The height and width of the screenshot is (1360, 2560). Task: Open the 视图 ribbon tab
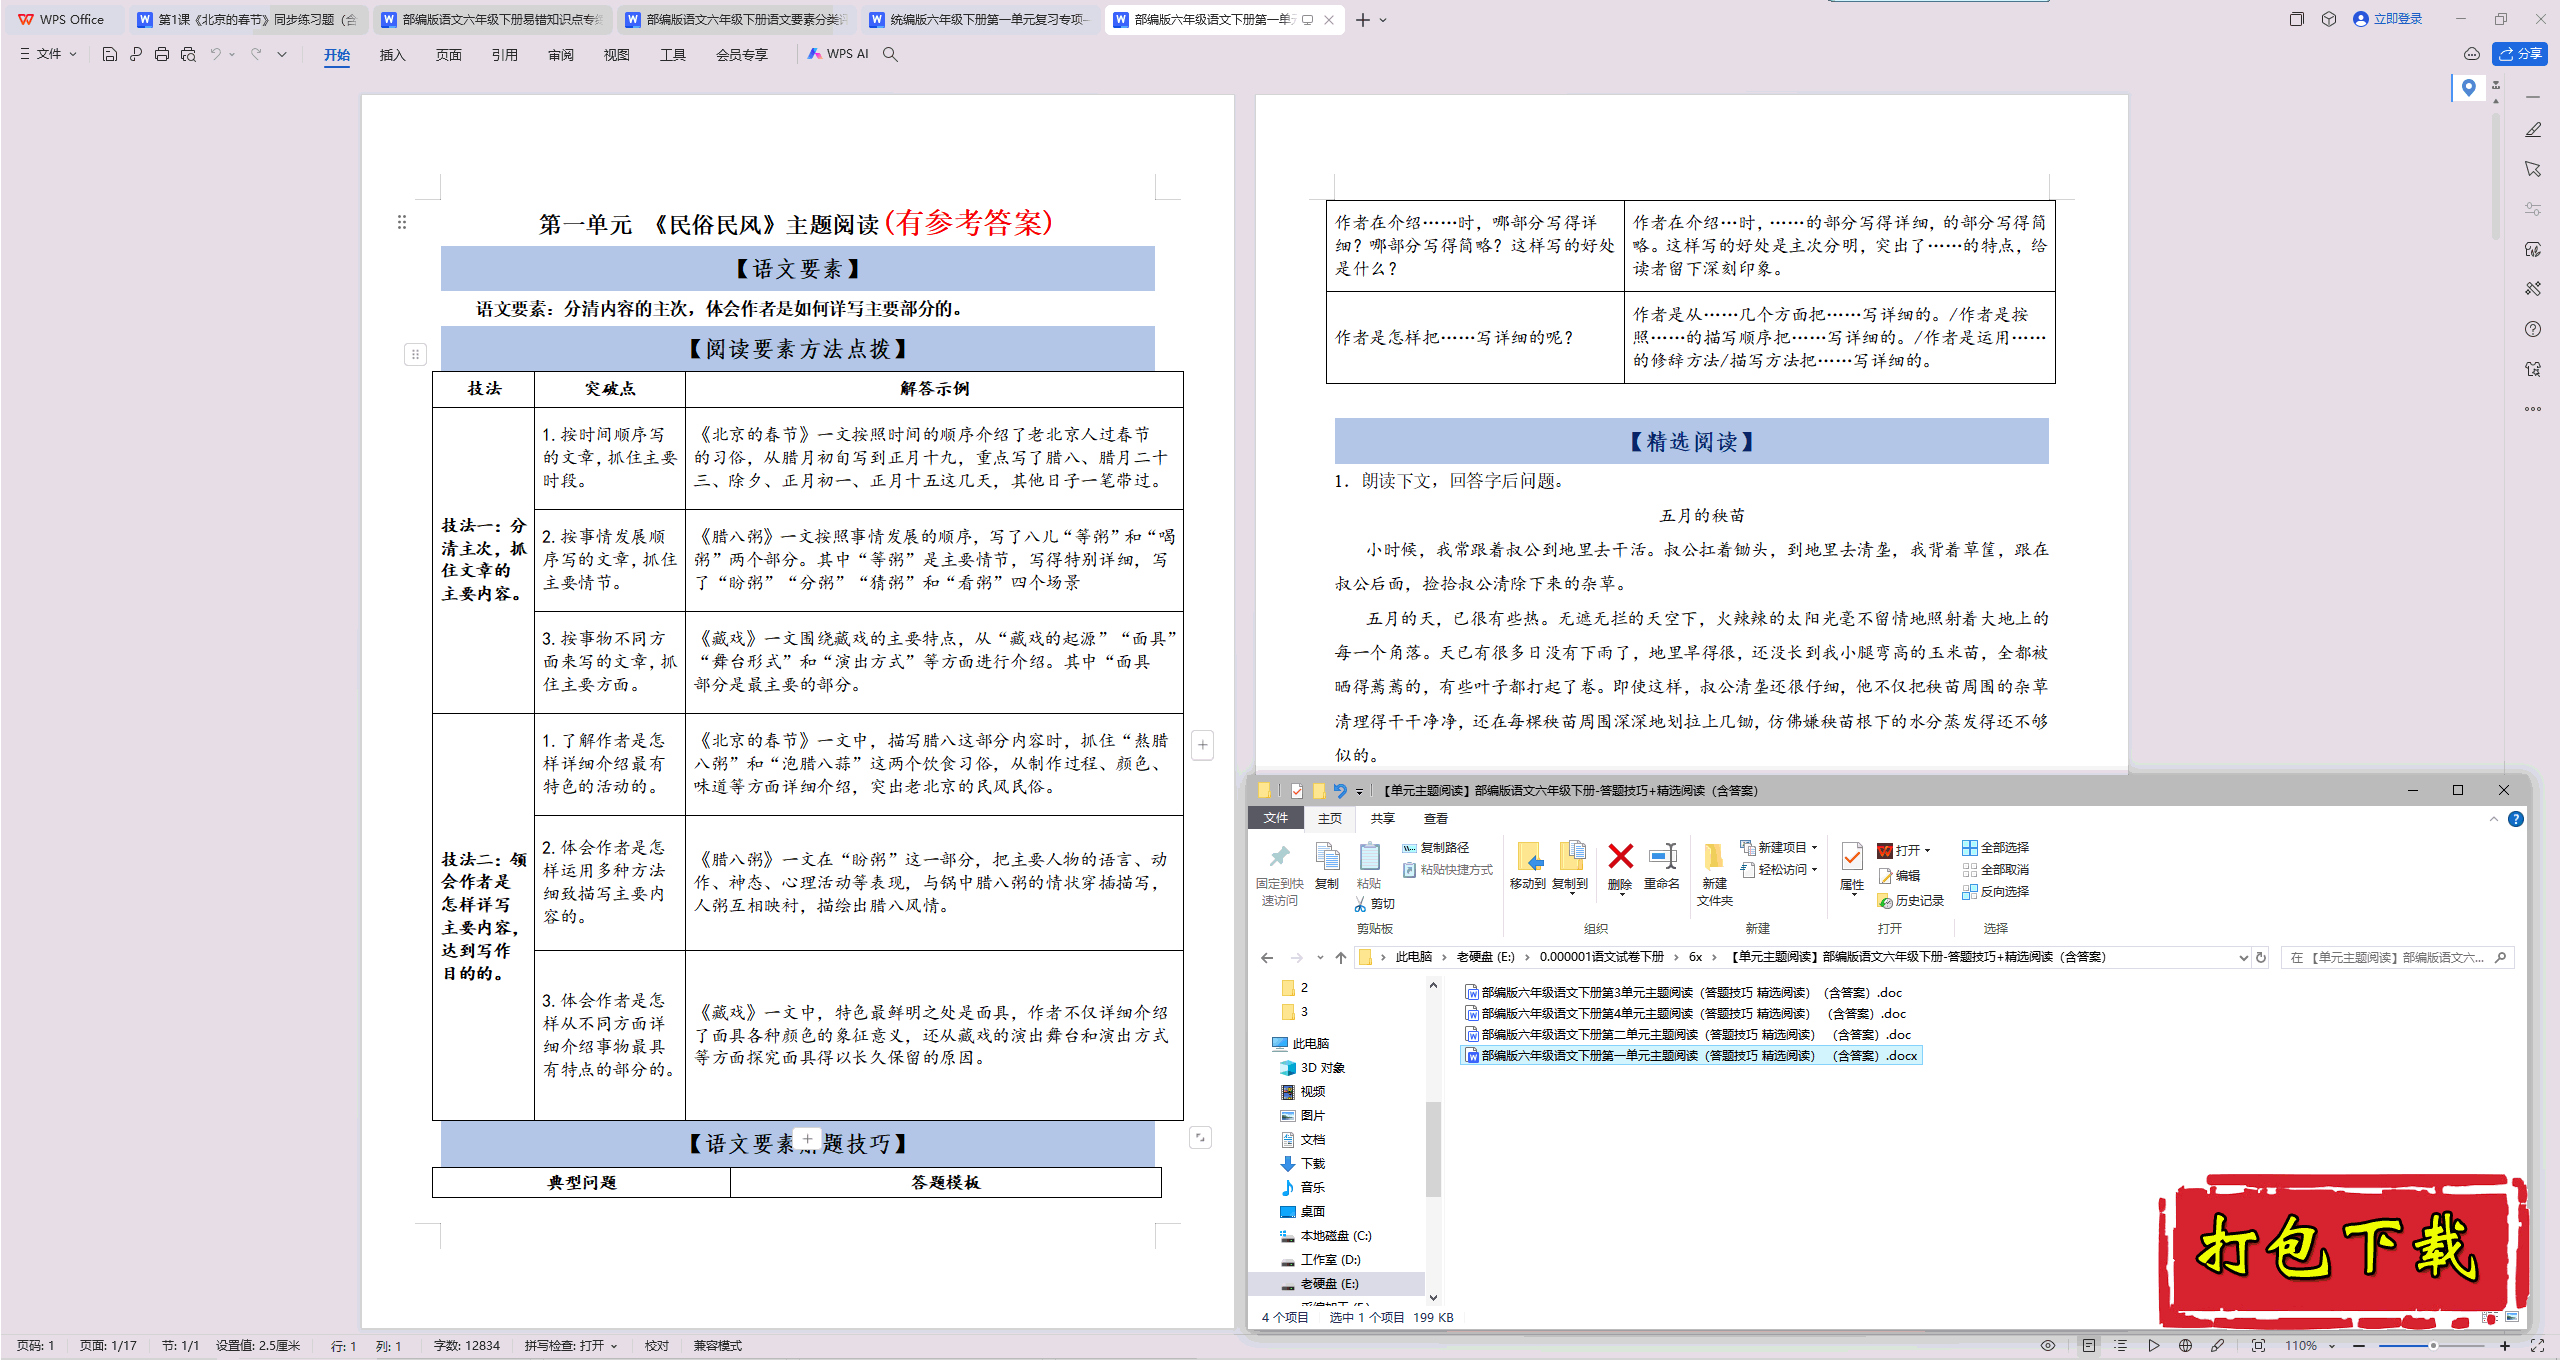pos(616,55)
